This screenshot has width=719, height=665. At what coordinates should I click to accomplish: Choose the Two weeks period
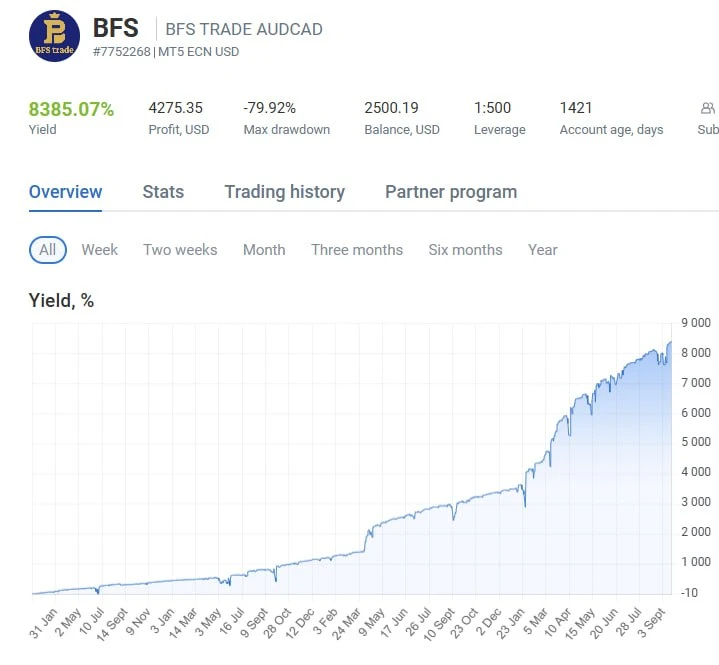pyautogui.click(x=180, y=249)
